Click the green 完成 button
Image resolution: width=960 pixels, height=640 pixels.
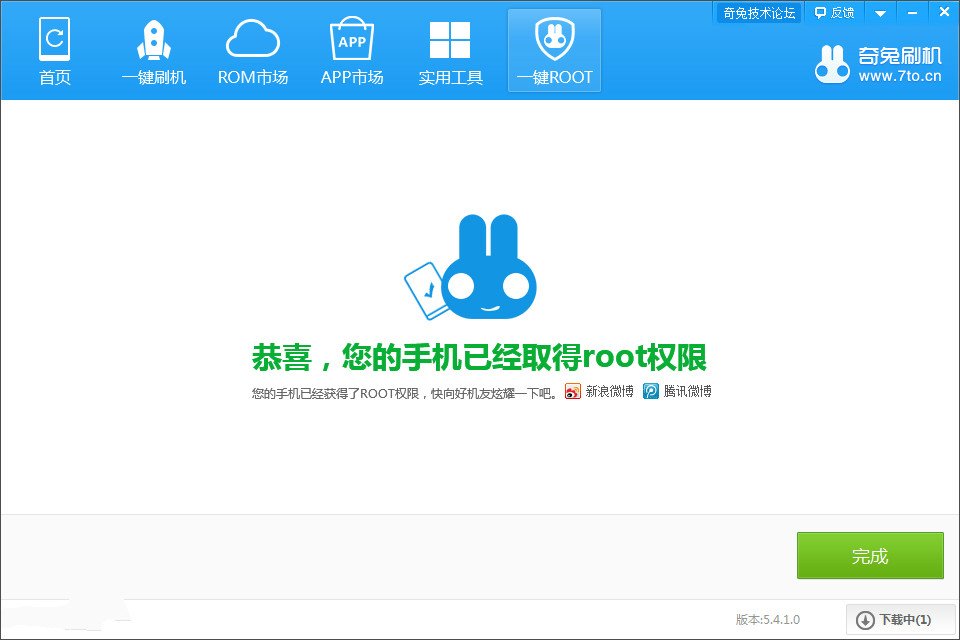tap(870, 556)
